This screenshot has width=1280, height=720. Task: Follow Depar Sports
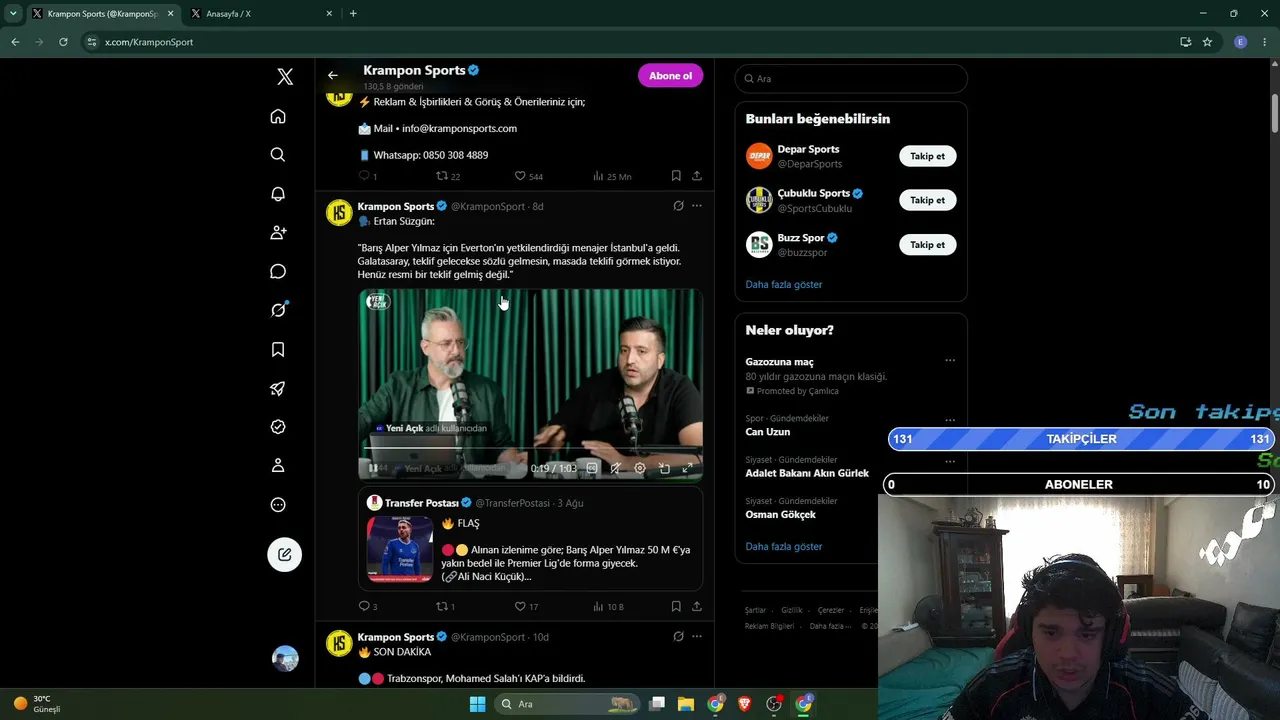pos(927,156)
